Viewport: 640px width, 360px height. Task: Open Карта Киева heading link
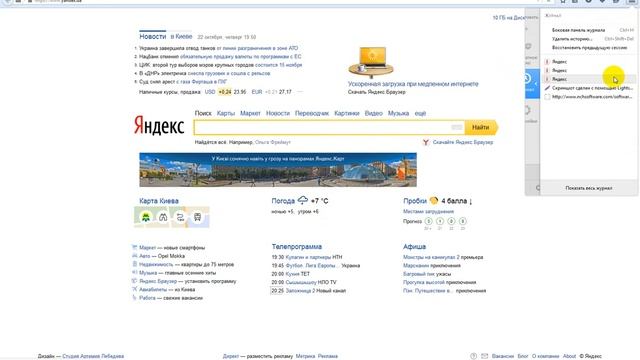pos(159,201)
